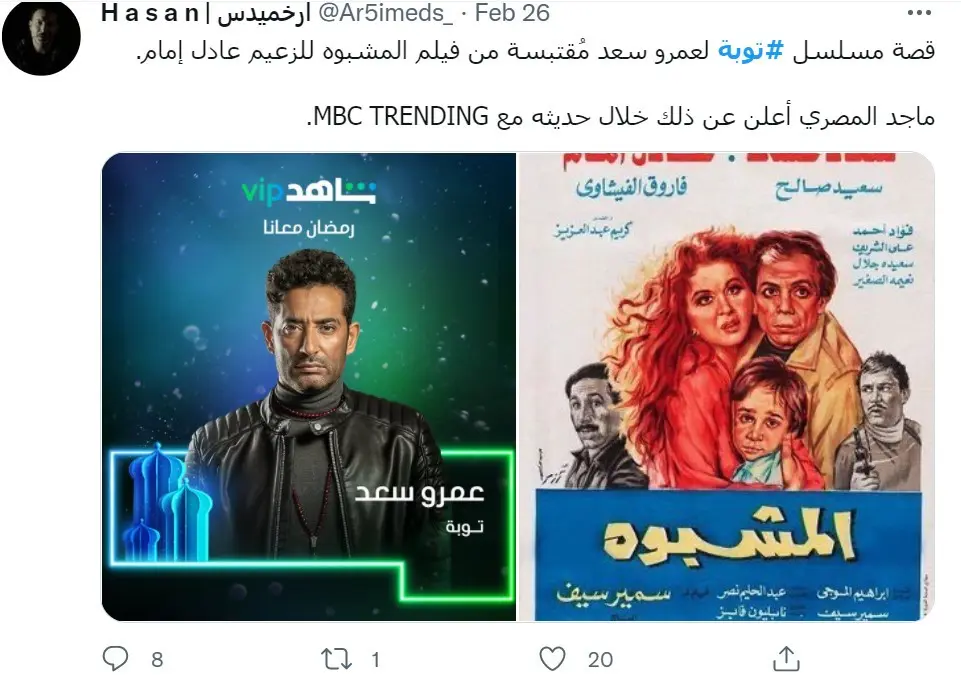Click the display name Hasan ارخميدس

pyautogui.click(x=206, y=13)
